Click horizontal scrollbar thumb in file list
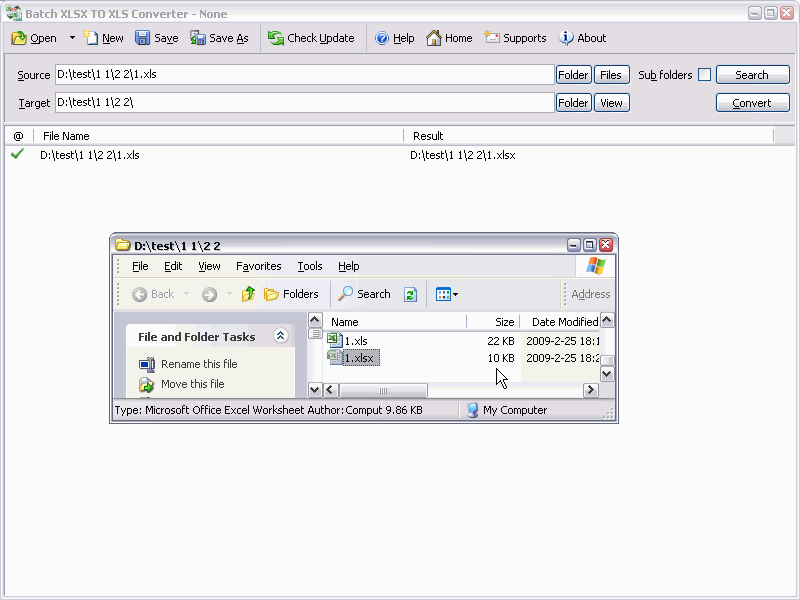 [383, 391]
